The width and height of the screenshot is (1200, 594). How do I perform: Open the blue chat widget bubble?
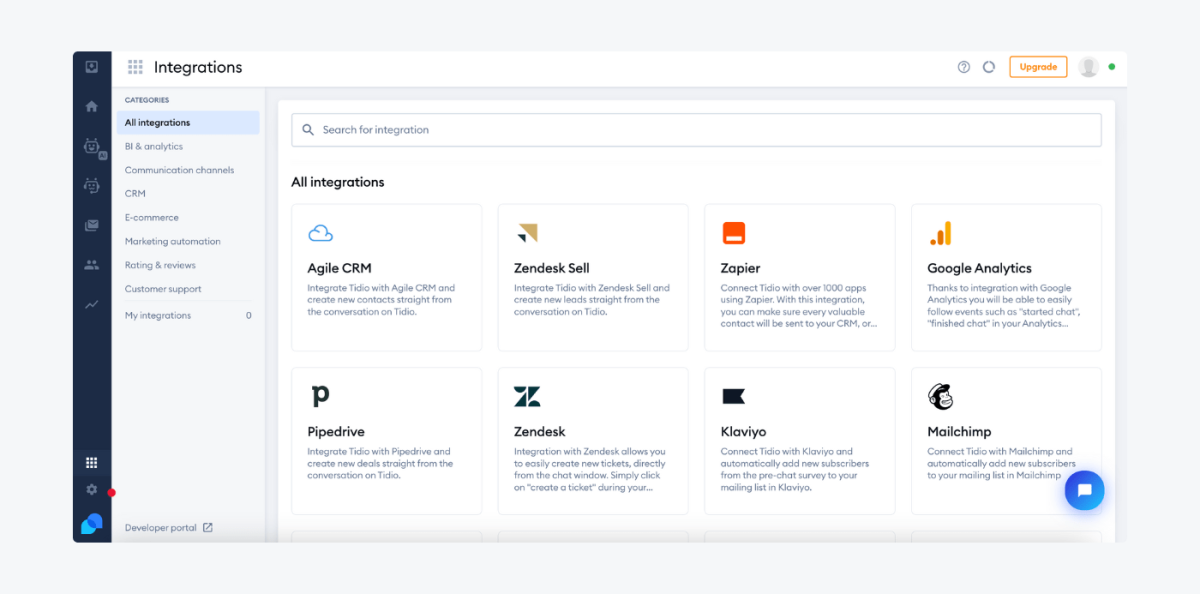tap(1085, 490)
